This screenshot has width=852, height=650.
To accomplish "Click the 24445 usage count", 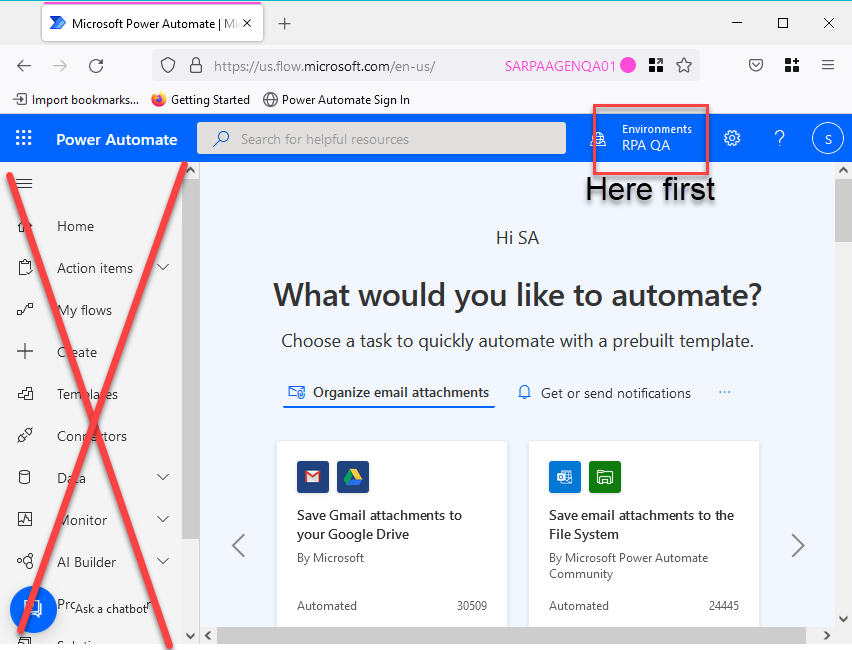I will pyautogui.click(x=724, y=605).
